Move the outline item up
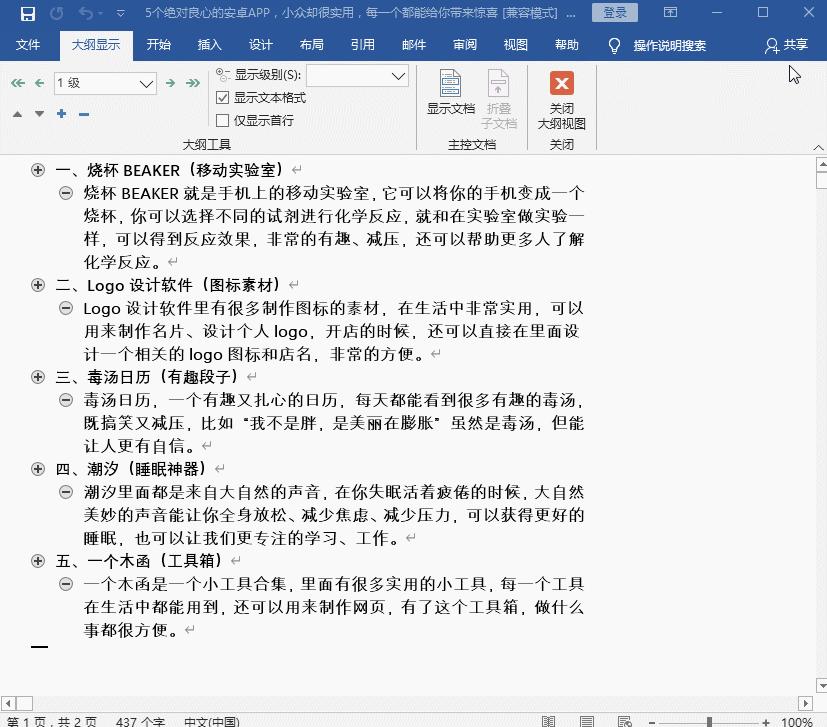 point(15,114)
